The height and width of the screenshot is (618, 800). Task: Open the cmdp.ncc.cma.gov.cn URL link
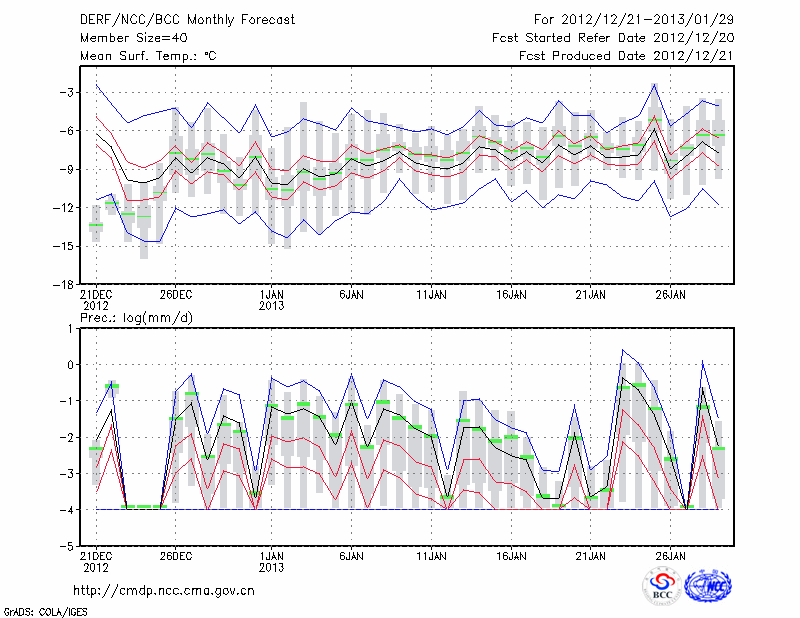165,590
